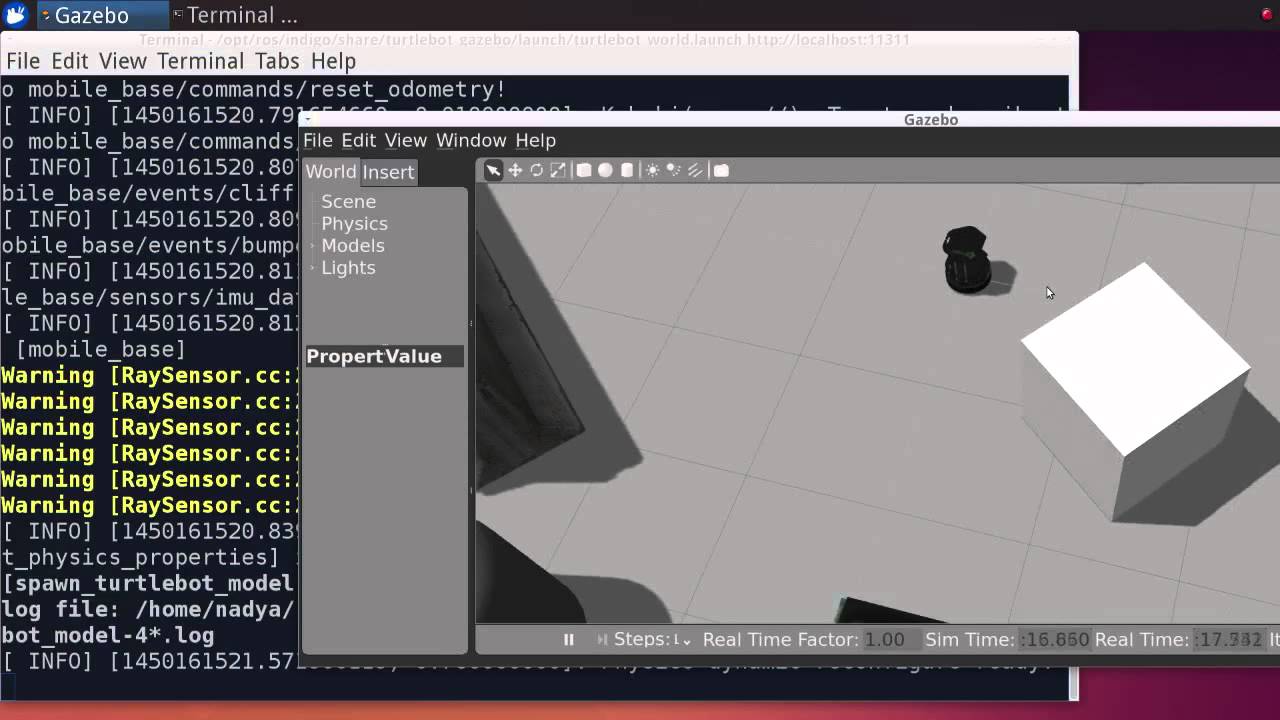Switch to the World tab
1280x720 pixels.
pyautogui.click(x=330, y=171)
